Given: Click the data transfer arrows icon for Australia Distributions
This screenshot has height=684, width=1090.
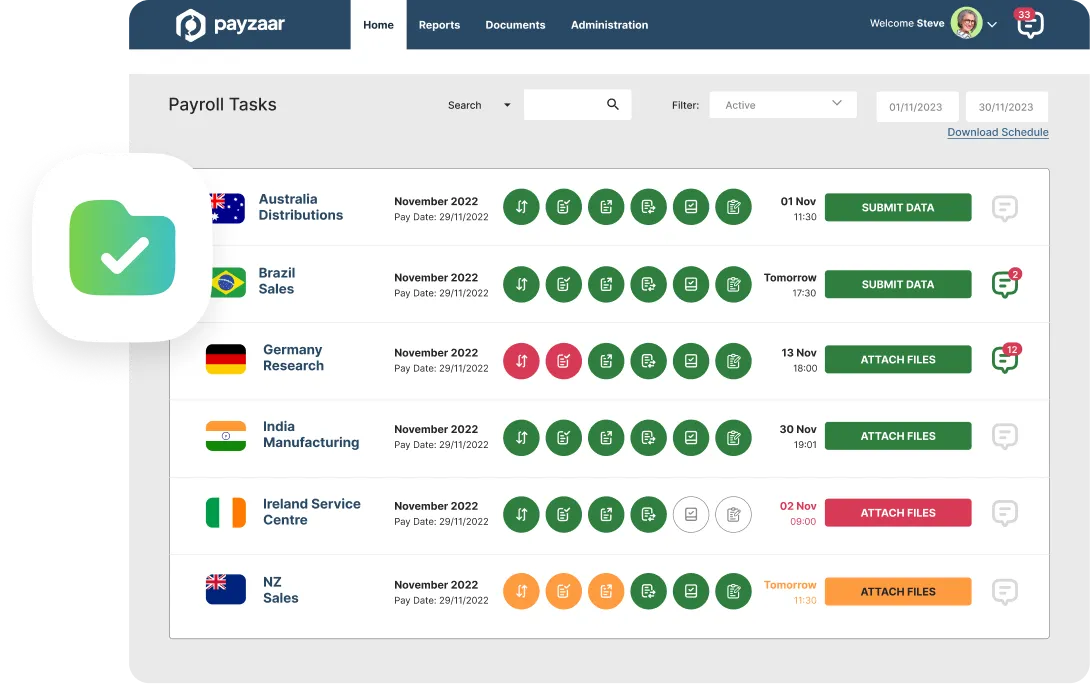Looking at the screenshot, I should point(521,207).
